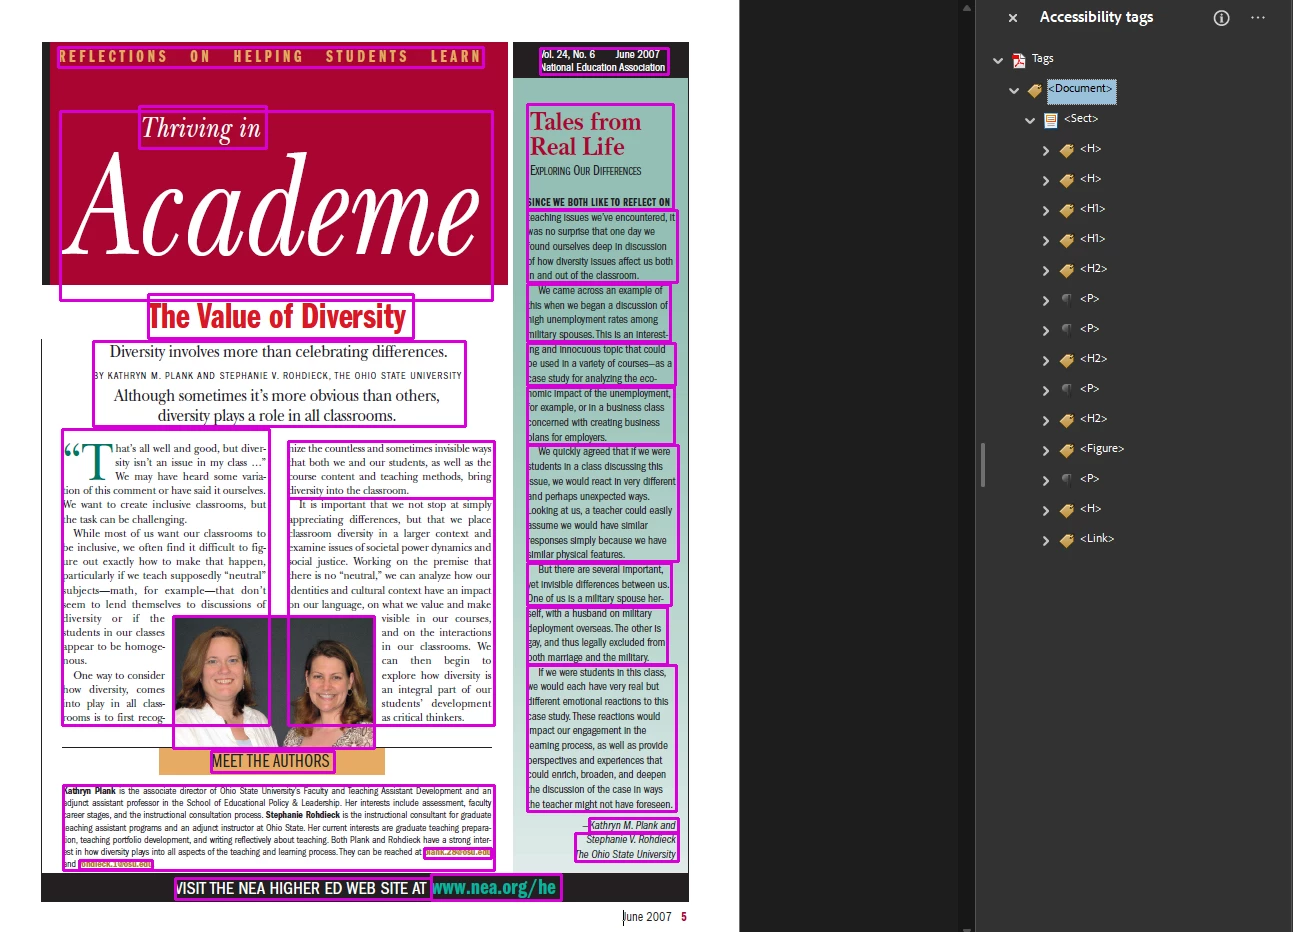Screen dimensions: 1293x932
Task: Click the left author photo
Action: point(222,682)
